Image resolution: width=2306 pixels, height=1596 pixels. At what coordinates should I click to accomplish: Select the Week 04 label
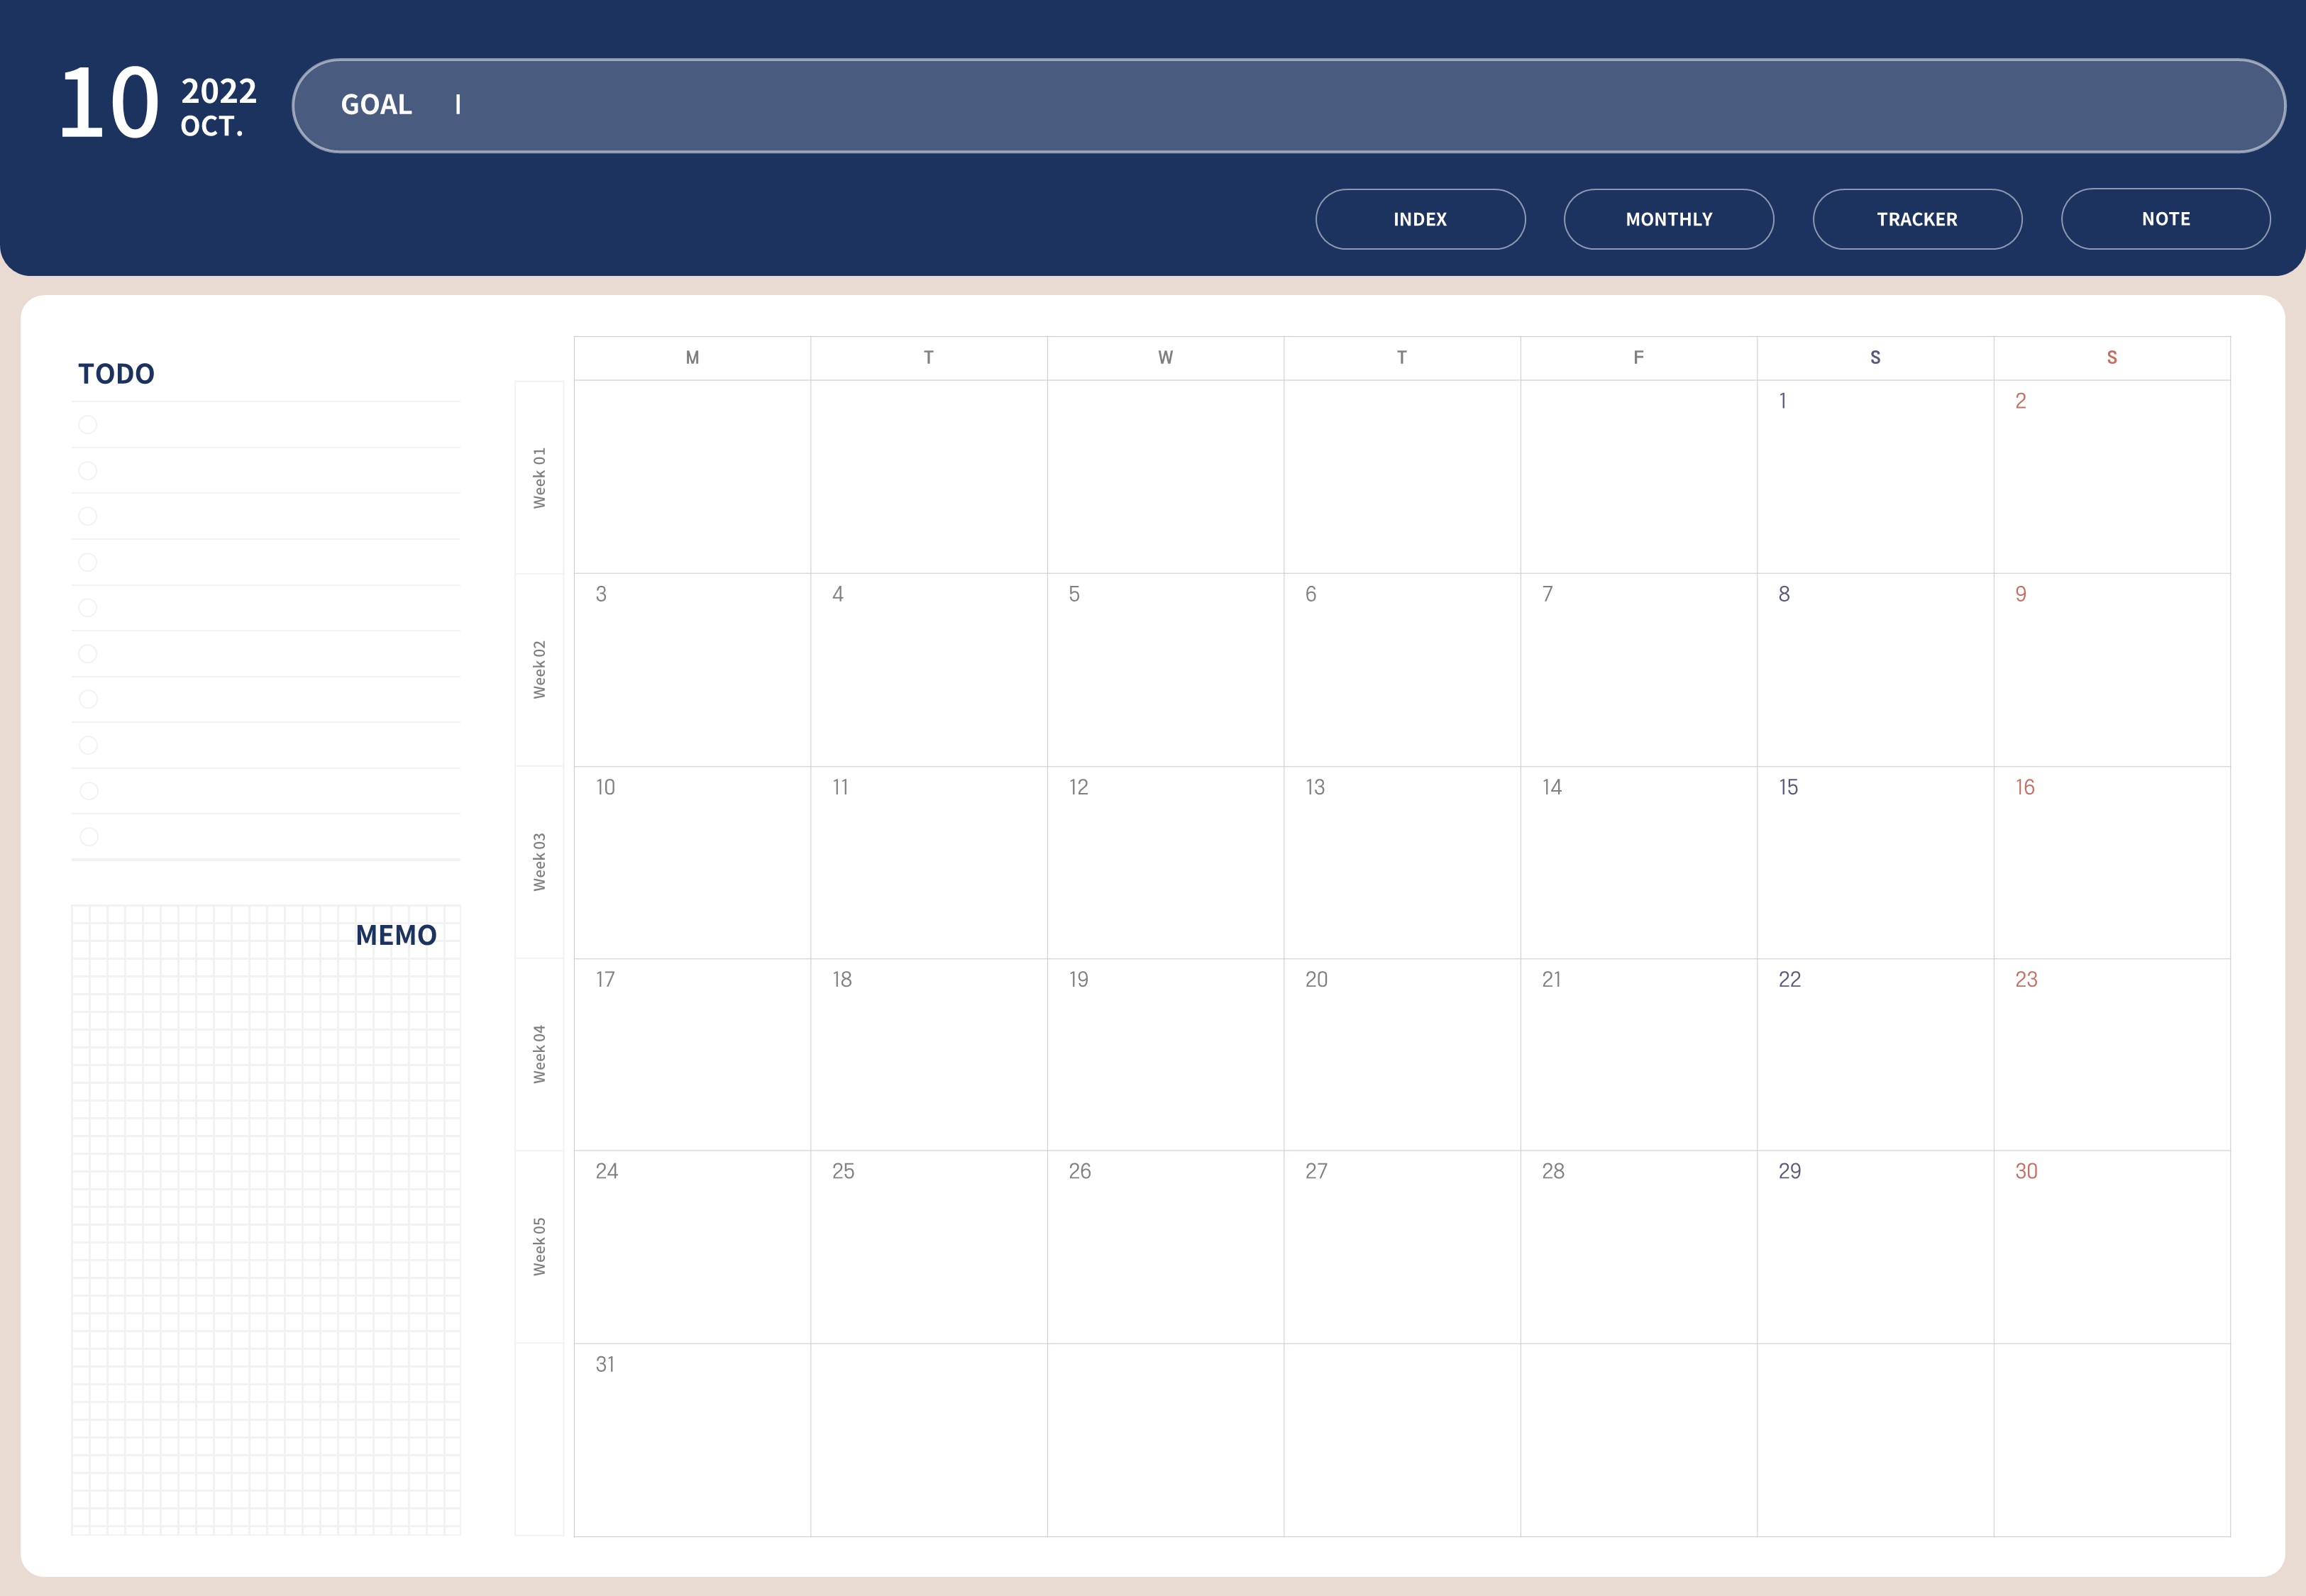pos(540,1054)
